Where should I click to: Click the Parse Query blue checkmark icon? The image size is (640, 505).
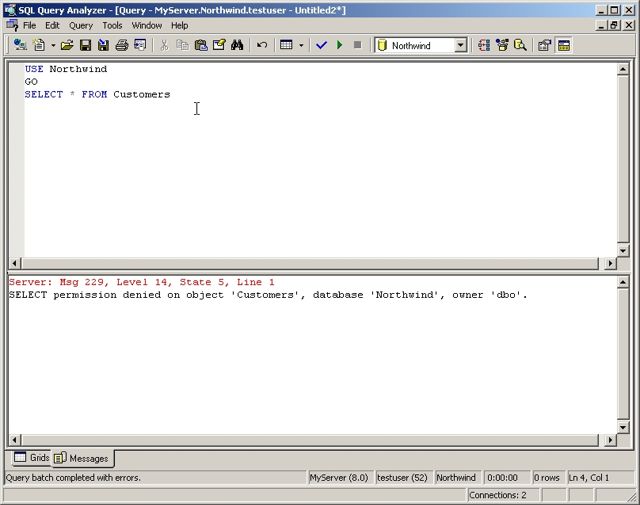coord(321,45)
